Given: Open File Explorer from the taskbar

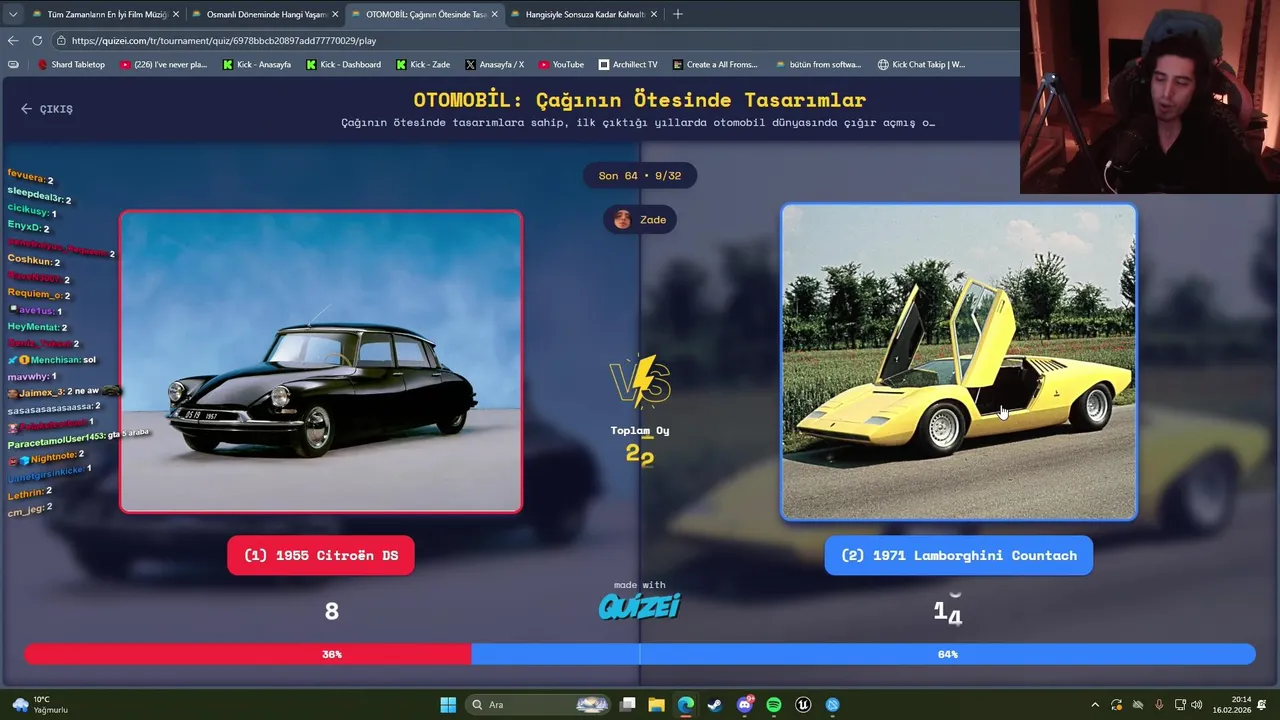Looking at the screenshot, I should [656, 705].
